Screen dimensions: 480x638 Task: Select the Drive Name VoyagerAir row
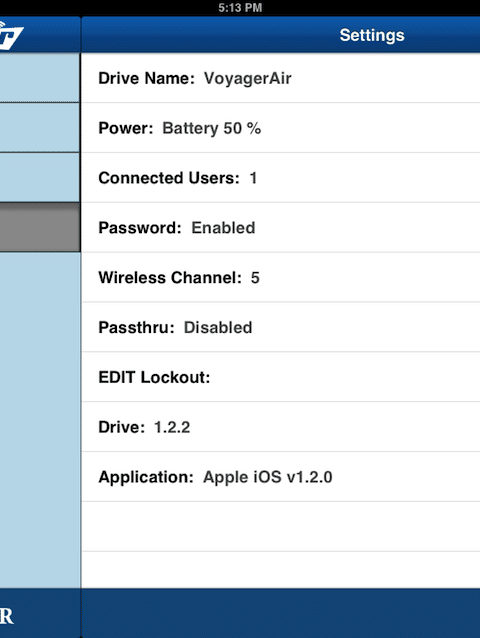point(281,78)
